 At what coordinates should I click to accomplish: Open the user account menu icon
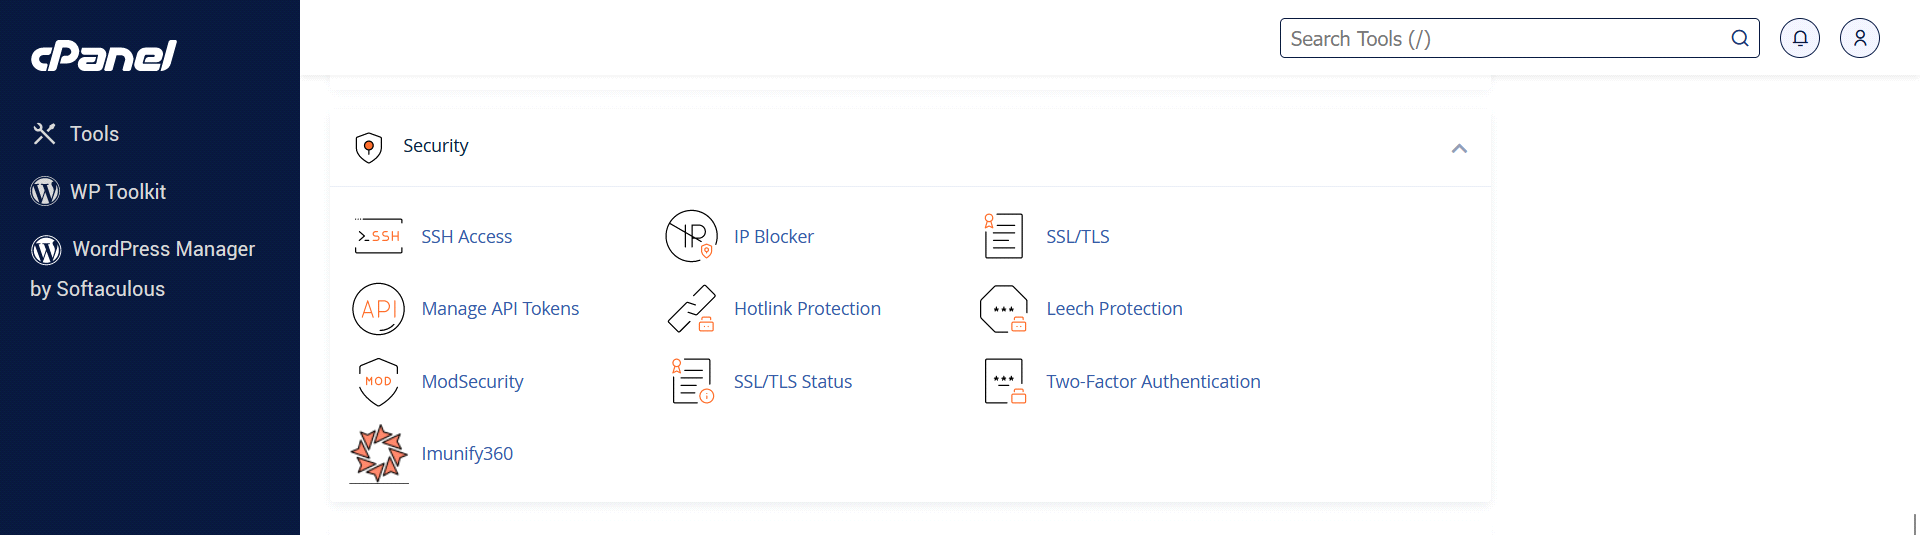point(1860,38)
